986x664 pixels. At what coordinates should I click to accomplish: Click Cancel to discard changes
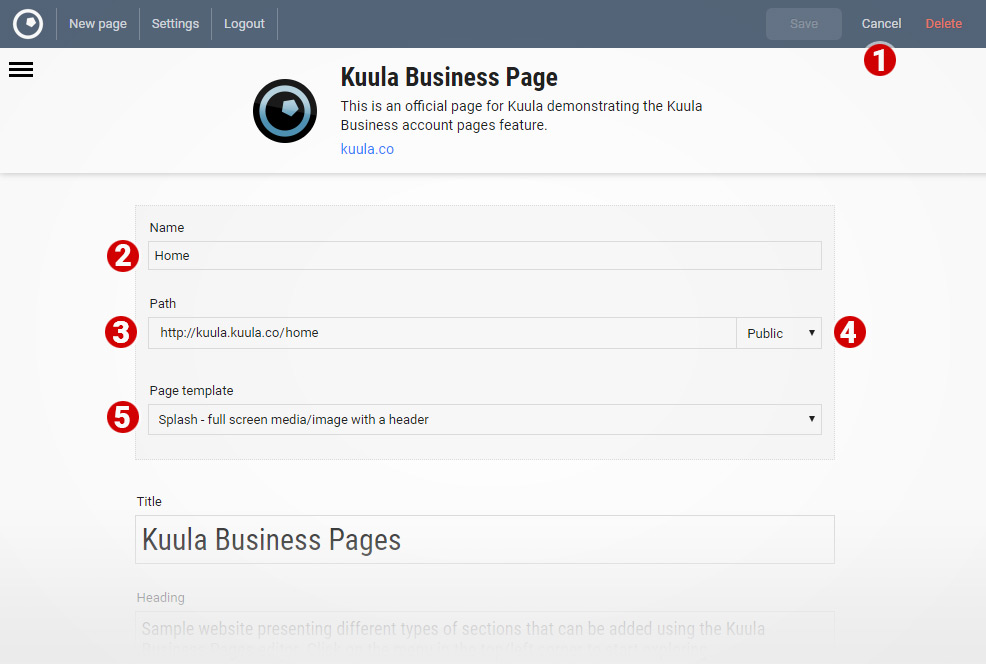coord(881,24)
